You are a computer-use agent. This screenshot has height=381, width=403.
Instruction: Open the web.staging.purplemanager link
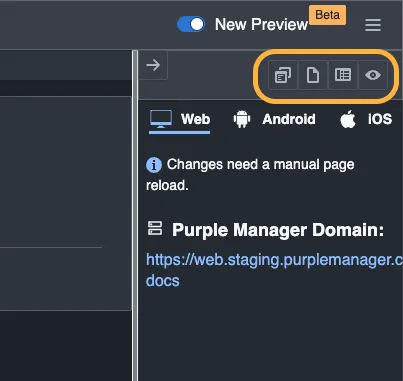tap(274, 270)
